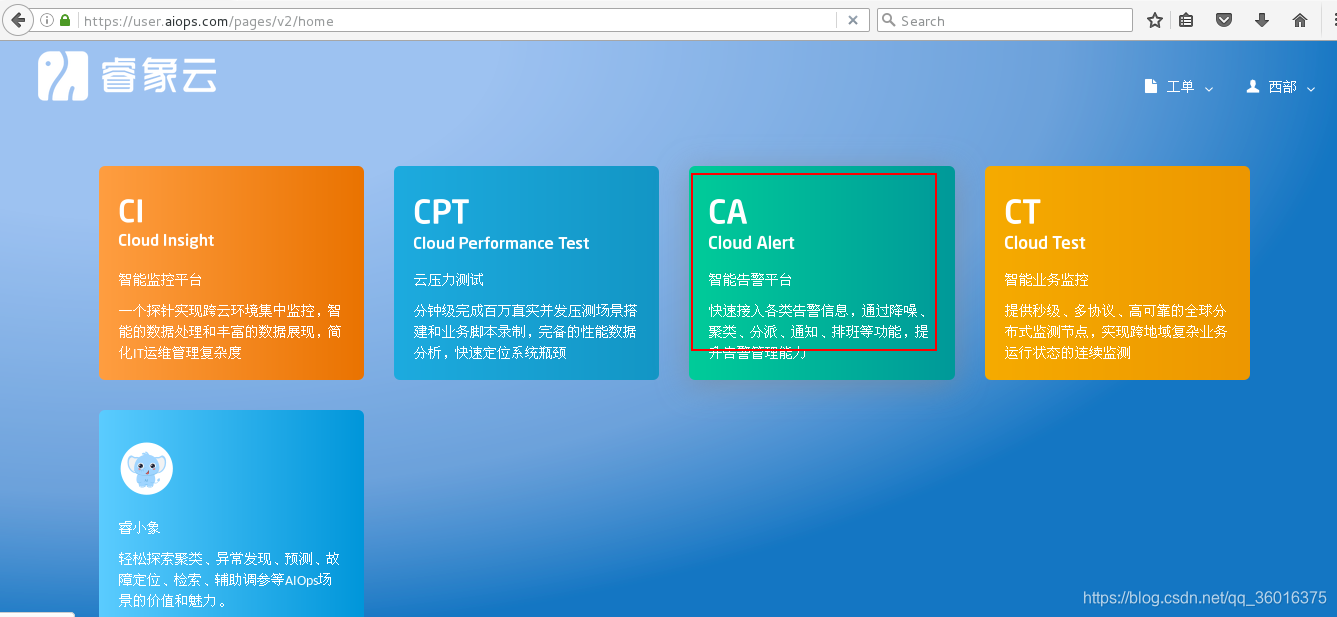
Task: Click the 睿象云 brand name text
Action: coord(158,76)
